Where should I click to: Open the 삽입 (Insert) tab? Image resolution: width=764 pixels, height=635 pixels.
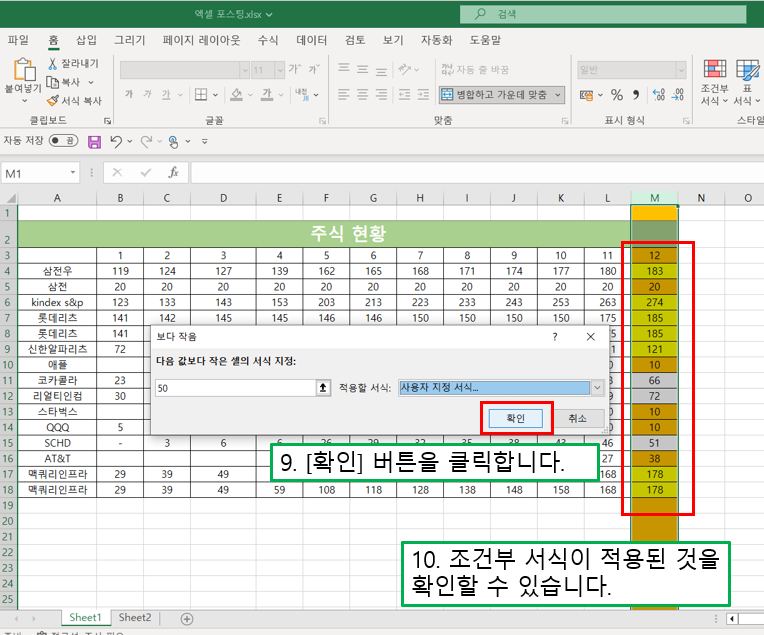click(86, 40)
